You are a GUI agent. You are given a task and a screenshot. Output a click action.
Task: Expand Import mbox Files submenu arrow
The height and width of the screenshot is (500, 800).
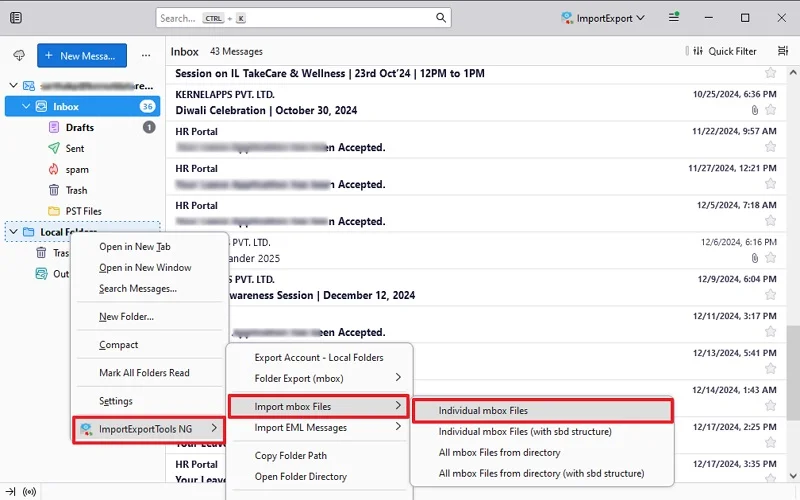click(x=398, y=406)
